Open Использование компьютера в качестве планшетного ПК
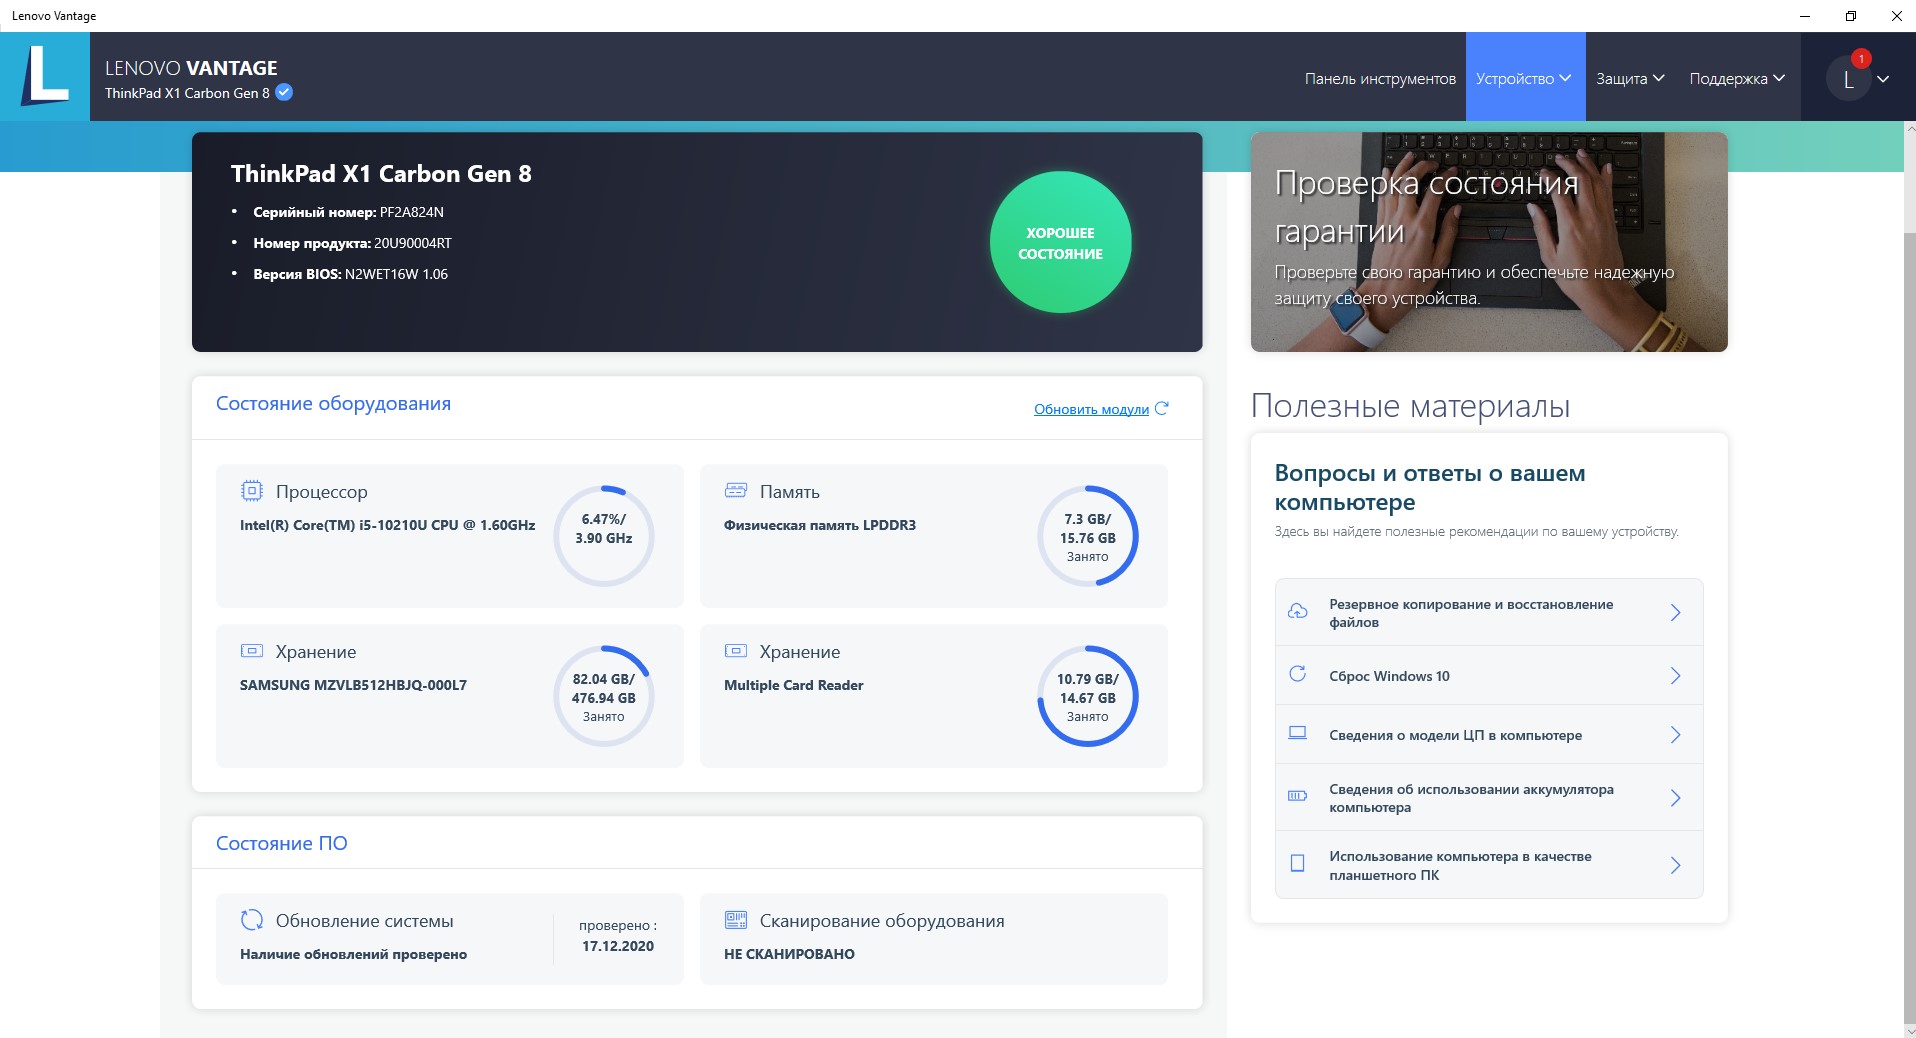1916x1038 pixels. [1489, 865]
